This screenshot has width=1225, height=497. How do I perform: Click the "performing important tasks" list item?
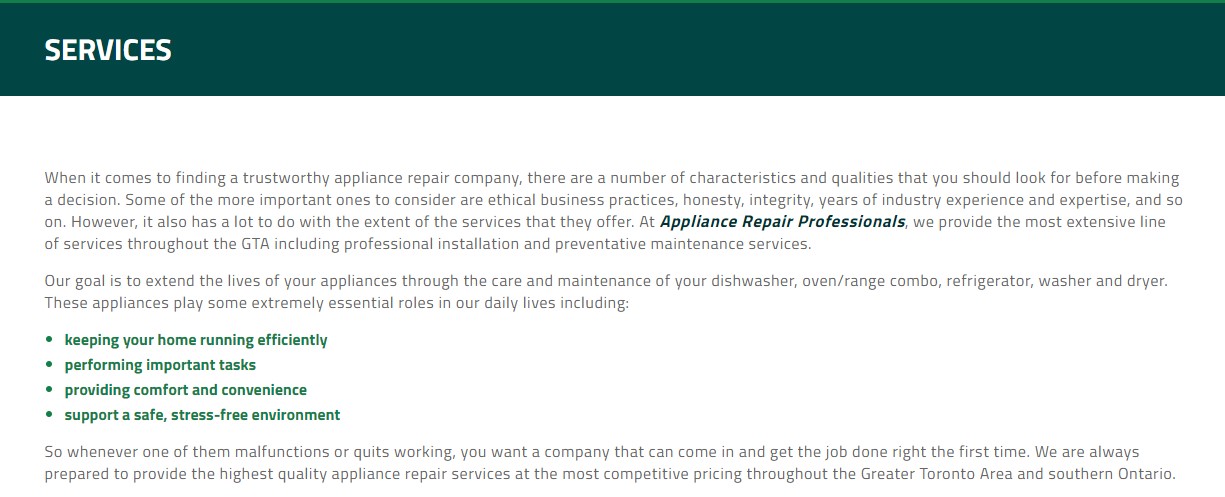tap(160, 365)
